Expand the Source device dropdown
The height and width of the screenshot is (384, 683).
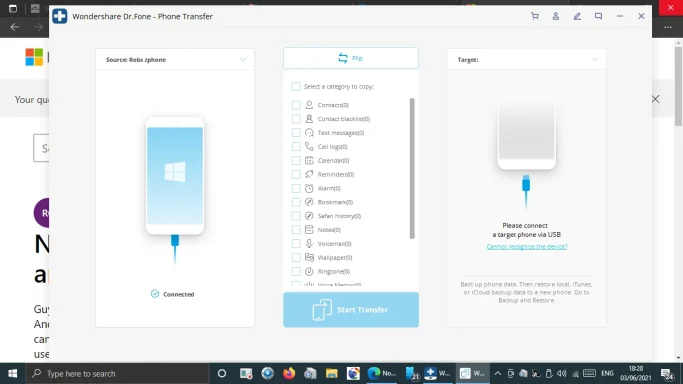click(x=243, y=60)
